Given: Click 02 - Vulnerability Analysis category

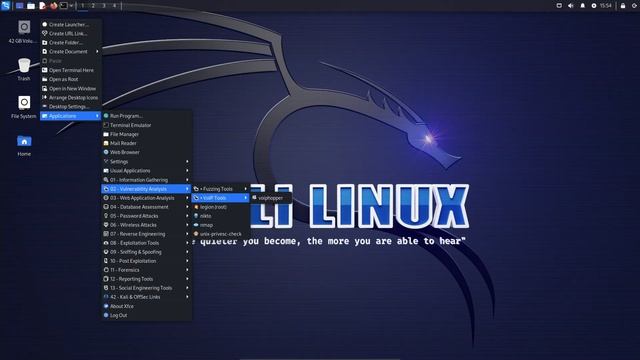Looking at the screenshot, I should point(147,189).
